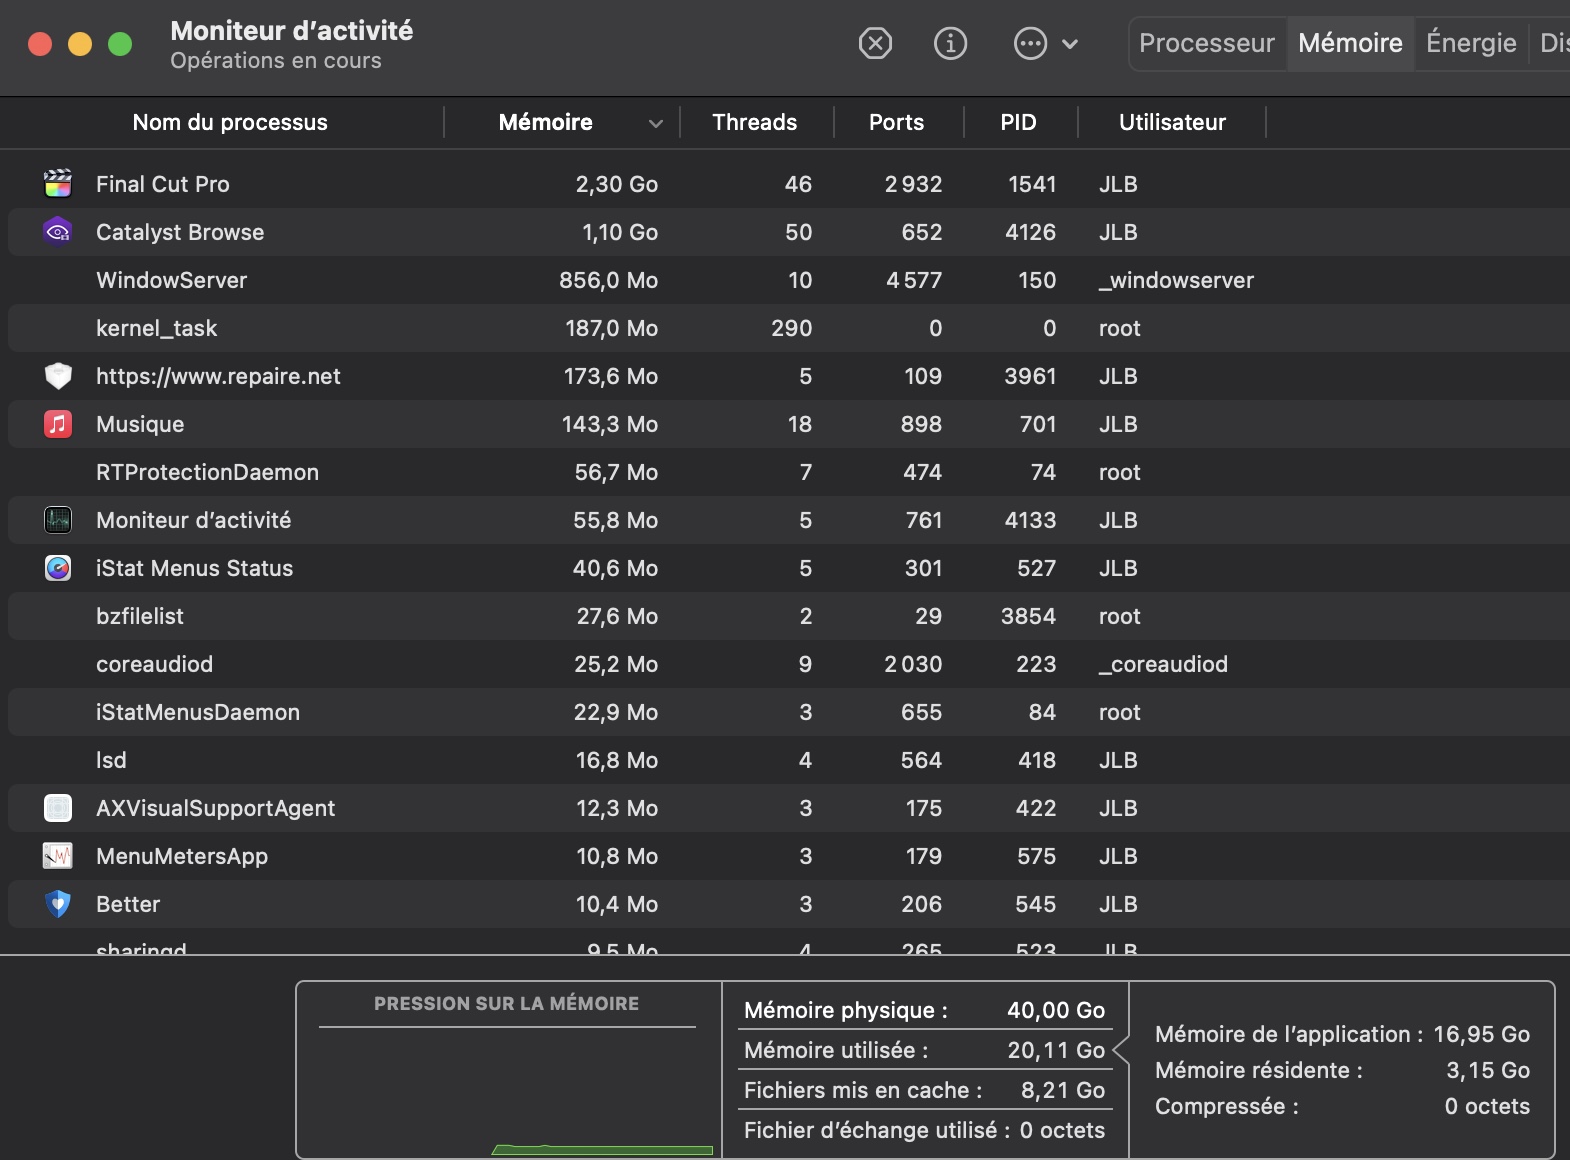The image size is (1570, 1160).
Task: Select the iStat Menus Status name
Action: pyautogui.click(x=194, y=568)
